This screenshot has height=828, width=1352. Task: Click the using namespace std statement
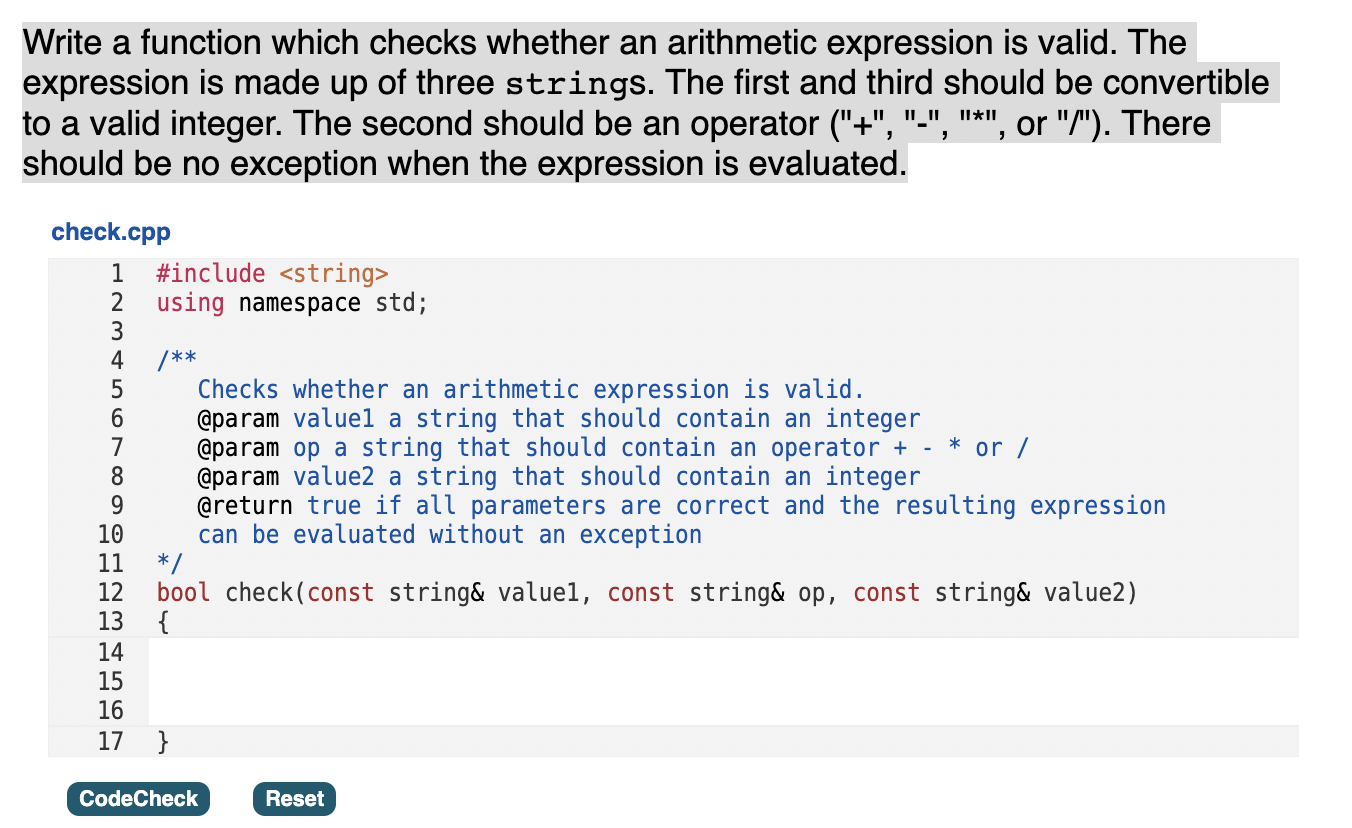(290, 302)
